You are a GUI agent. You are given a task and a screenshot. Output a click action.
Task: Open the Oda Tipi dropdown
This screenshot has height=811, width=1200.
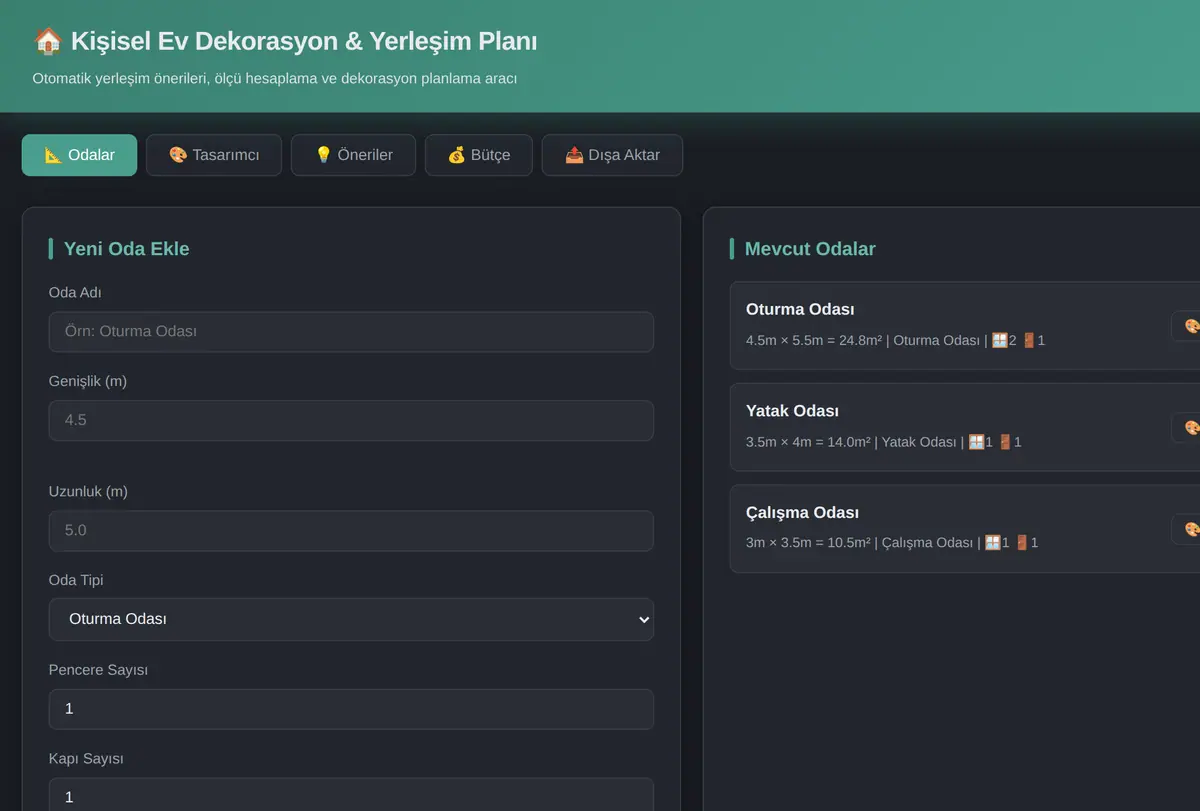tap(351, 619)
